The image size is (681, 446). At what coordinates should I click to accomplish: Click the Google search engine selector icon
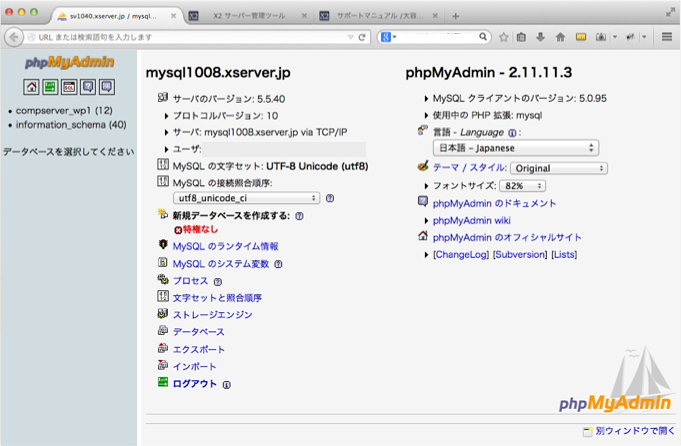click(388, 37)
